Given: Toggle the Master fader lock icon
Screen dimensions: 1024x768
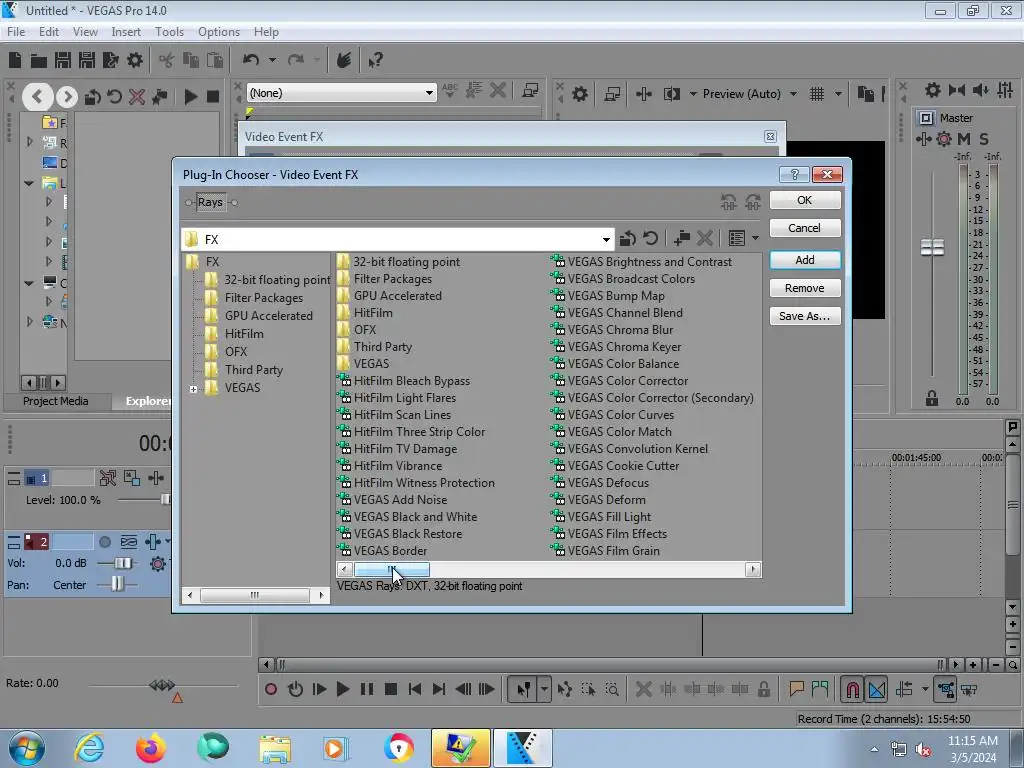Looking at the screenshot, I should coord(932,398).
